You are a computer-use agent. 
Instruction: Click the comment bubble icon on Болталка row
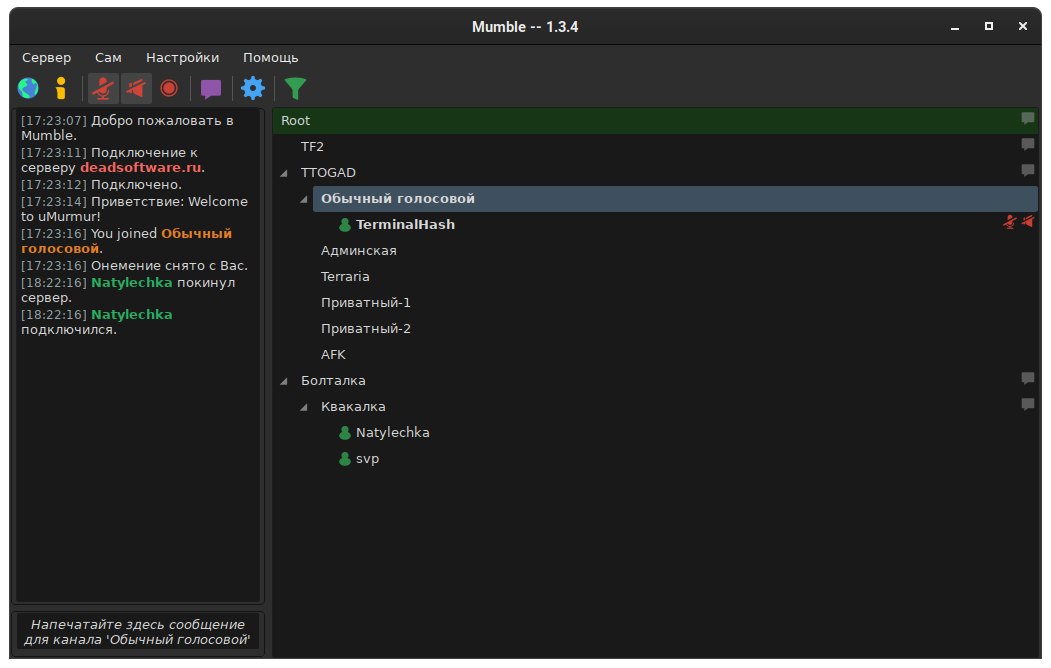(x=1028, y=379)
